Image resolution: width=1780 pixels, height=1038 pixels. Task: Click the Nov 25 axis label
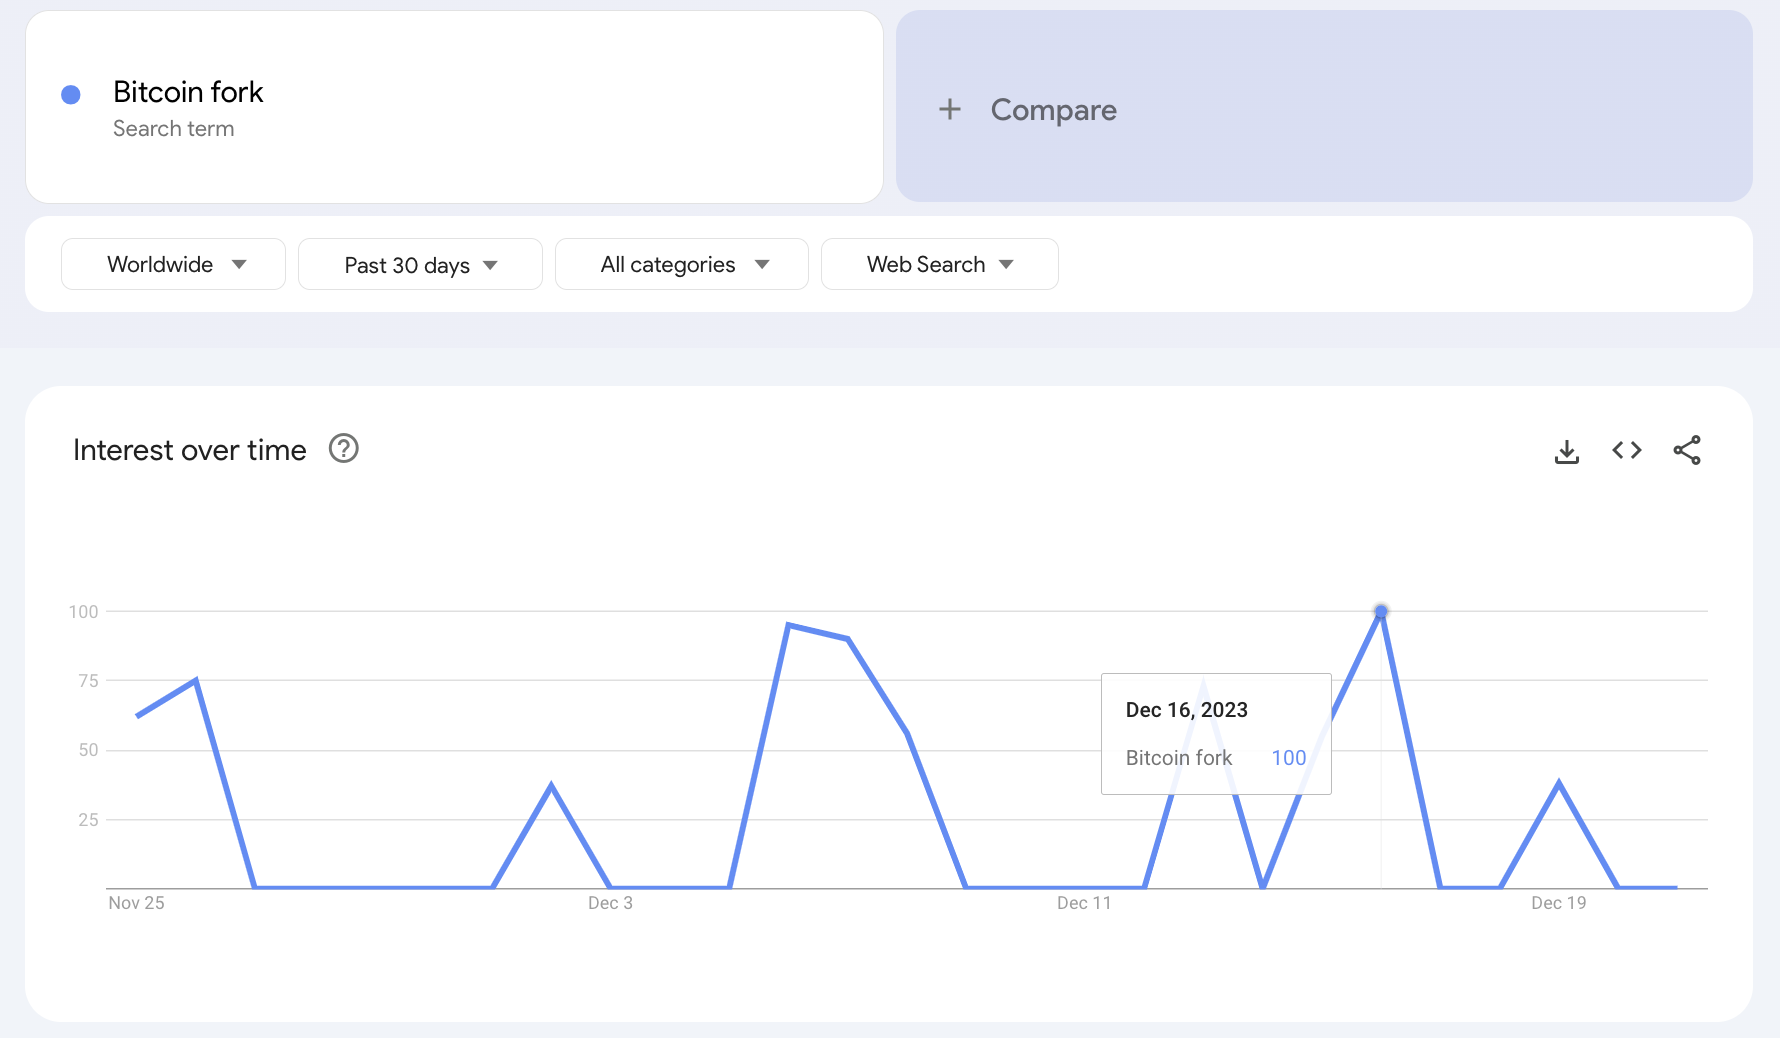click(x=137, y=903)
